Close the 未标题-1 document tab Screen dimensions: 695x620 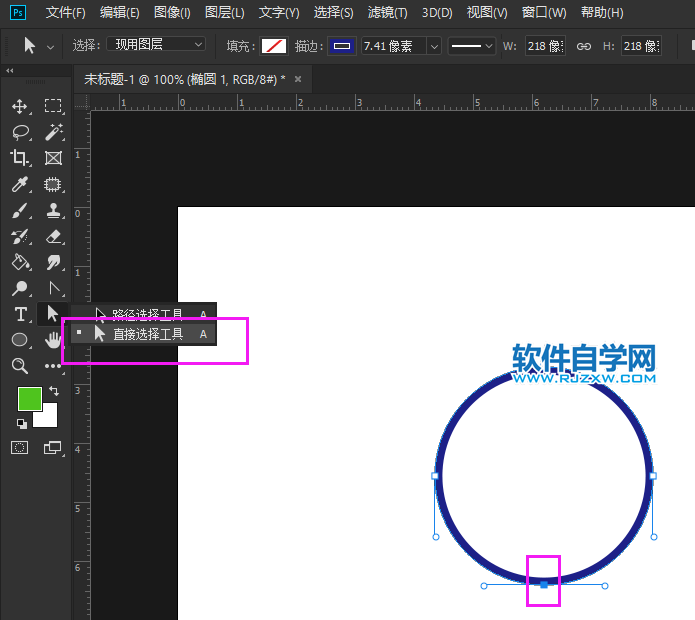point(297,78)
